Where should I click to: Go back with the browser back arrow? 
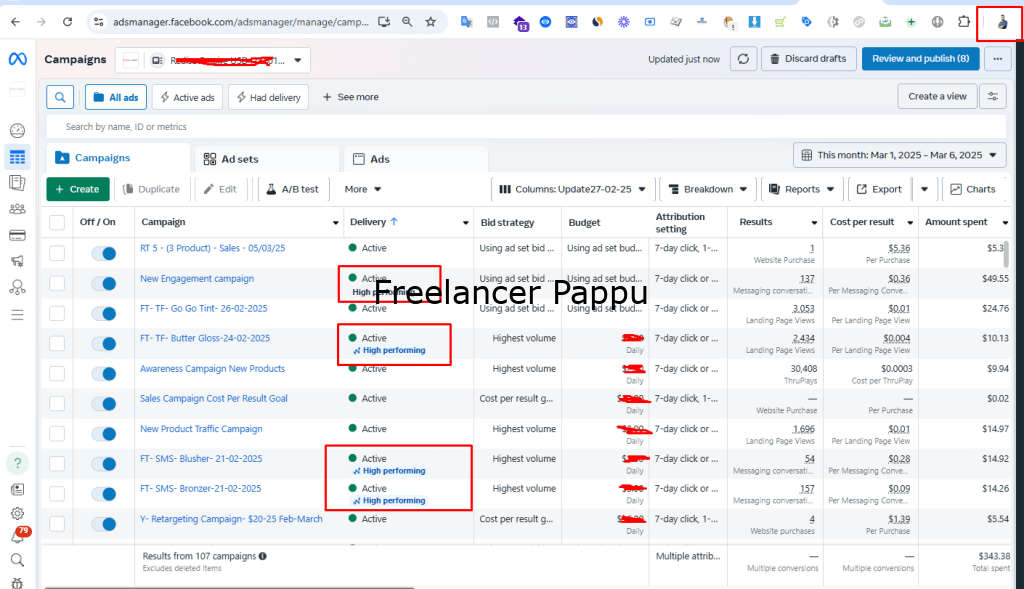click(15, 22)
